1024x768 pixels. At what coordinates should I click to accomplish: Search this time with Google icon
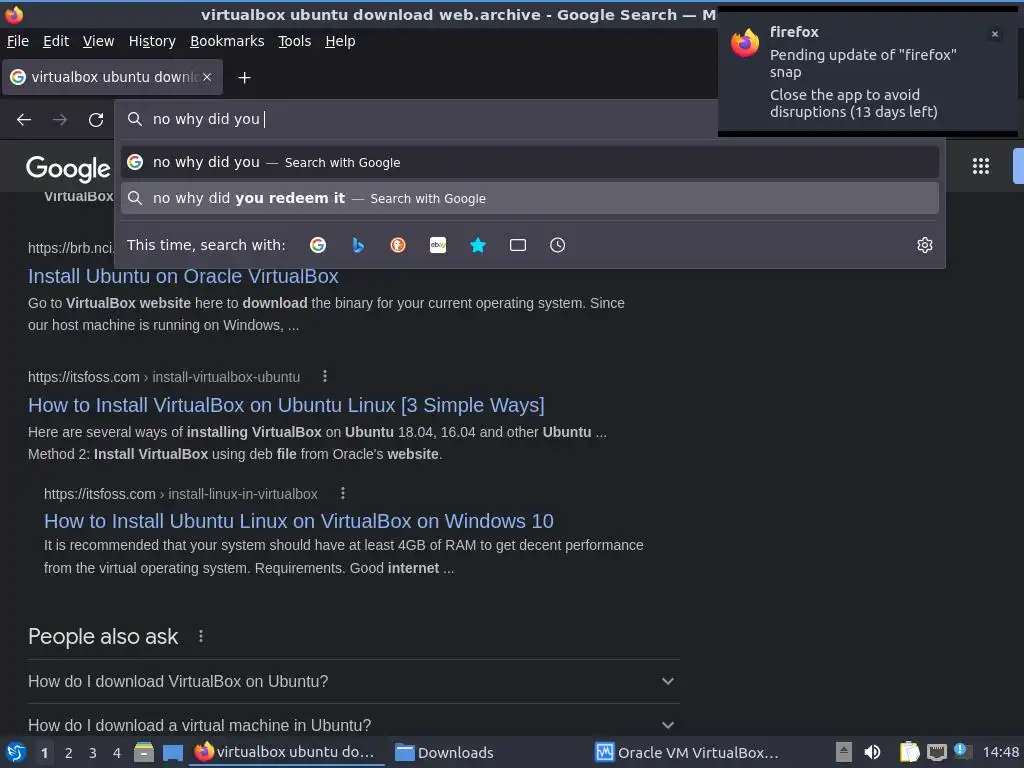click(318, 245)
